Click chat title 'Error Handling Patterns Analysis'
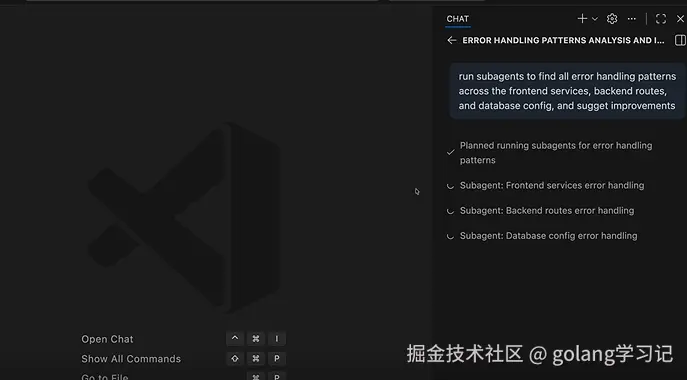The width and height of the screenshot is (687, 380). (x=563, y=40)
